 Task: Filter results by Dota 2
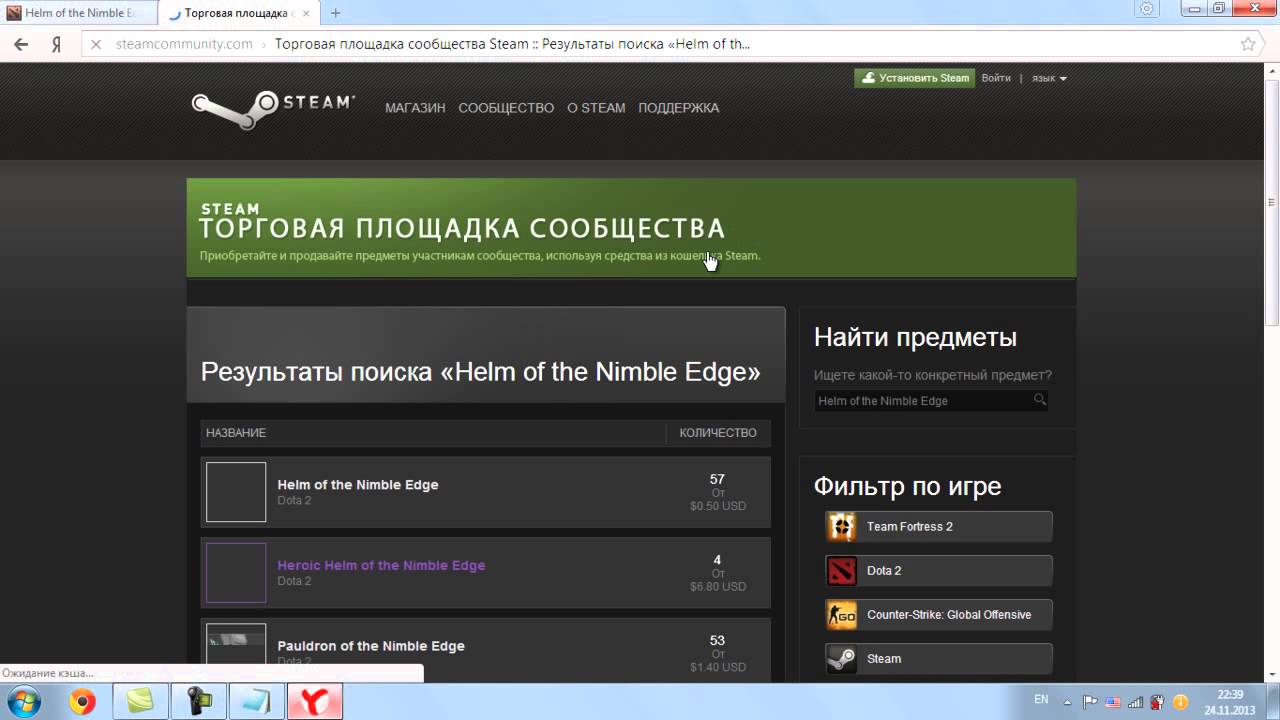[x=939, y=571]
